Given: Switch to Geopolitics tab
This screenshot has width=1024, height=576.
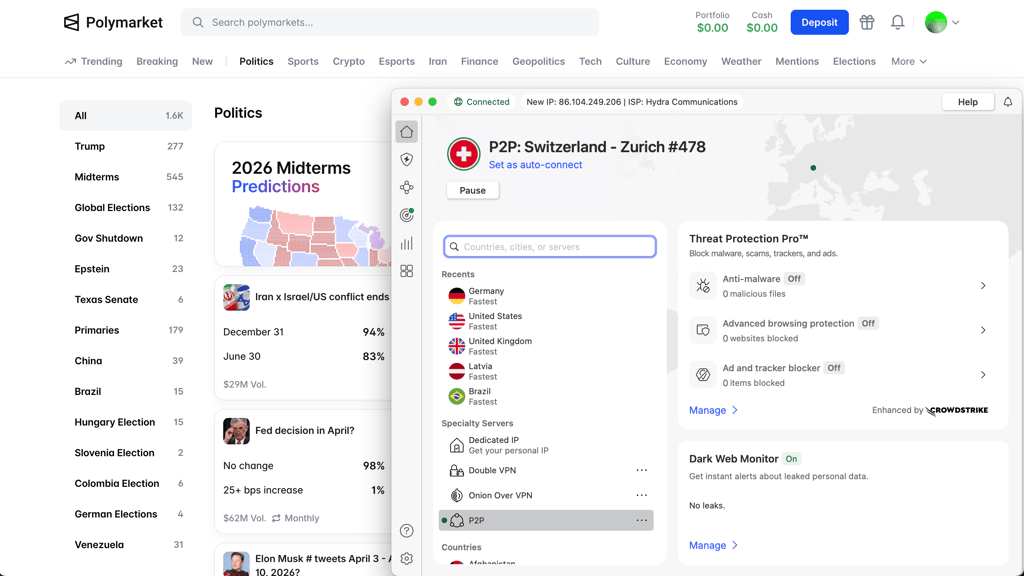Looking at the screenshot, I should (538, 61).
